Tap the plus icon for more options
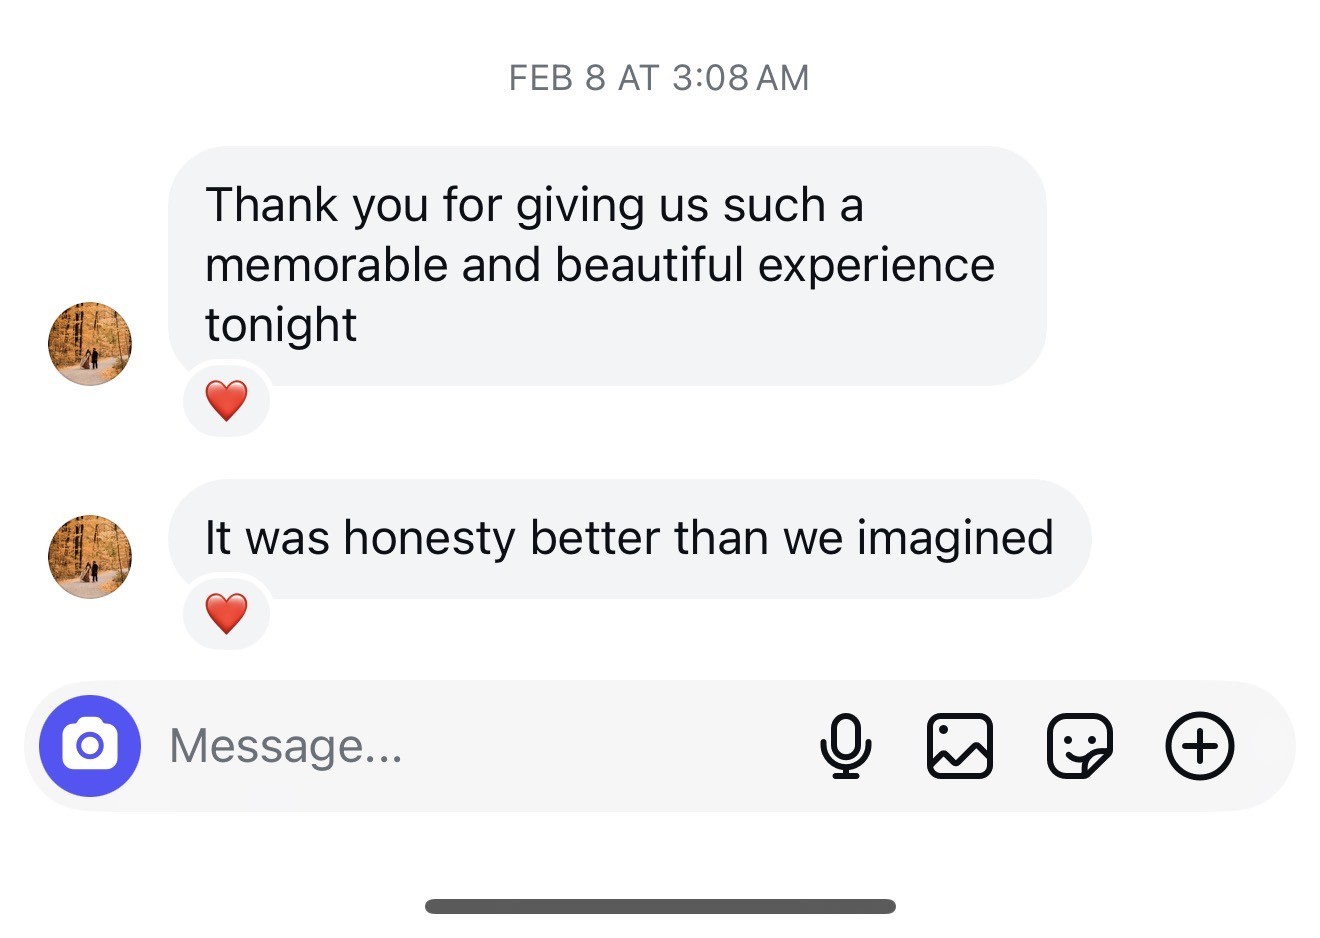 coord(1200,746)
